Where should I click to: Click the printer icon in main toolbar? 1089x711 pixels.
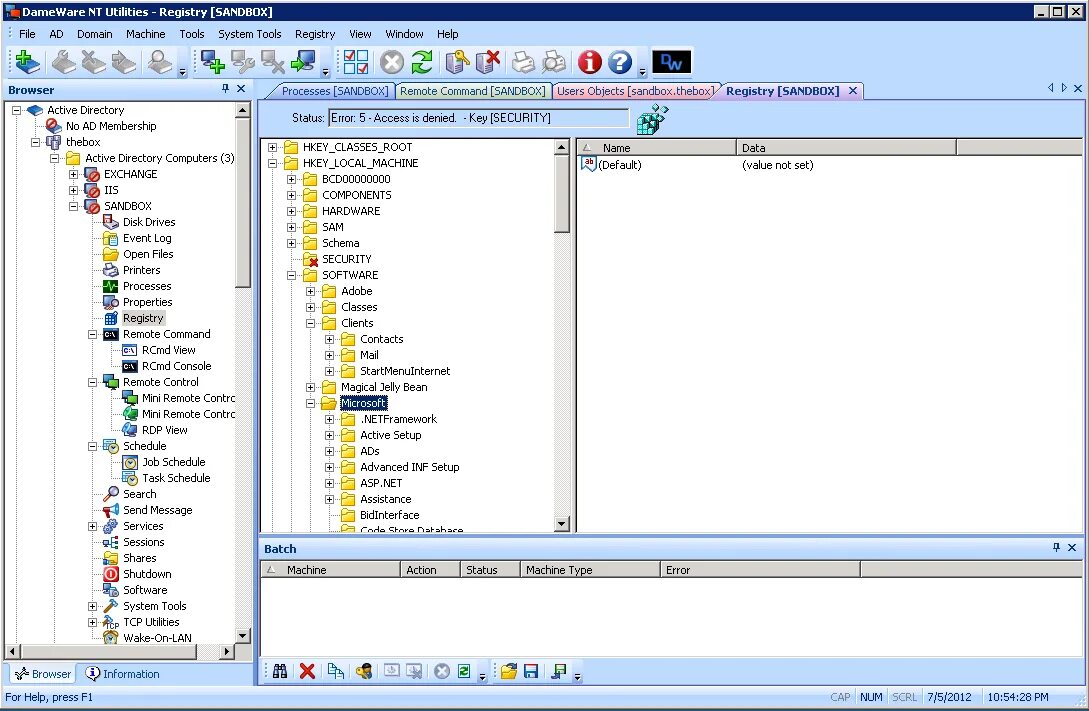click(x=523, y=62)
